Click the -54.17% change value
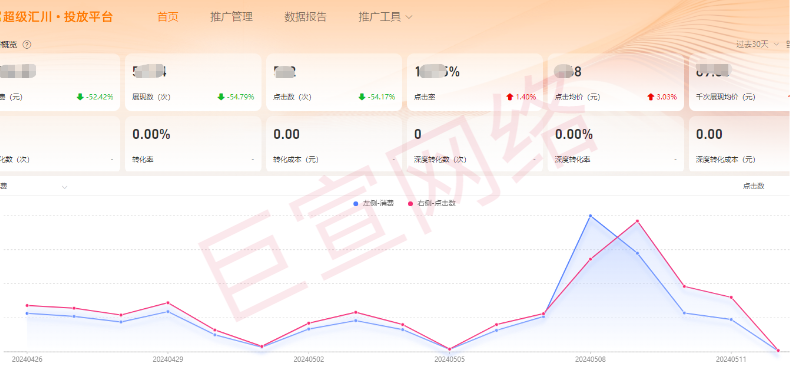The height and width of the screenshot is (370, 790). point(381,97)
